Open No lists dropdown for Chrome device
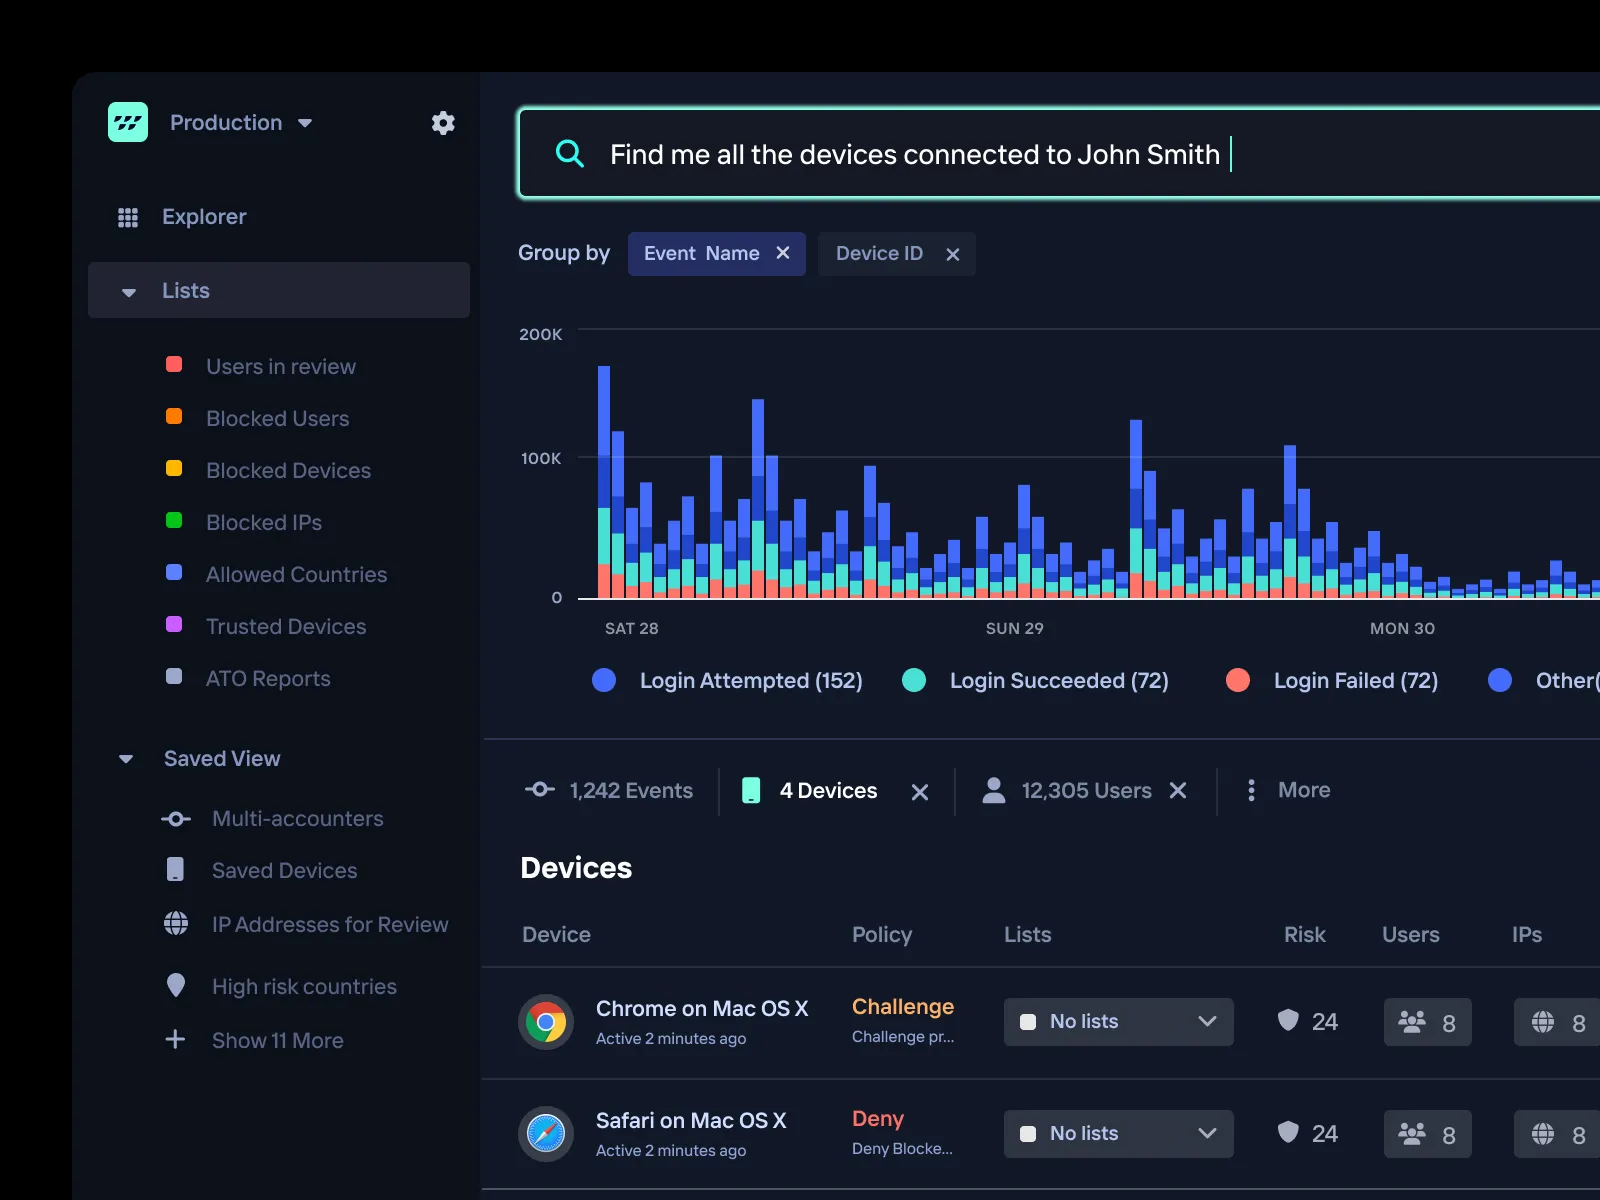Viewport: 1600px width, 1200px height. click(1118, 1022)
